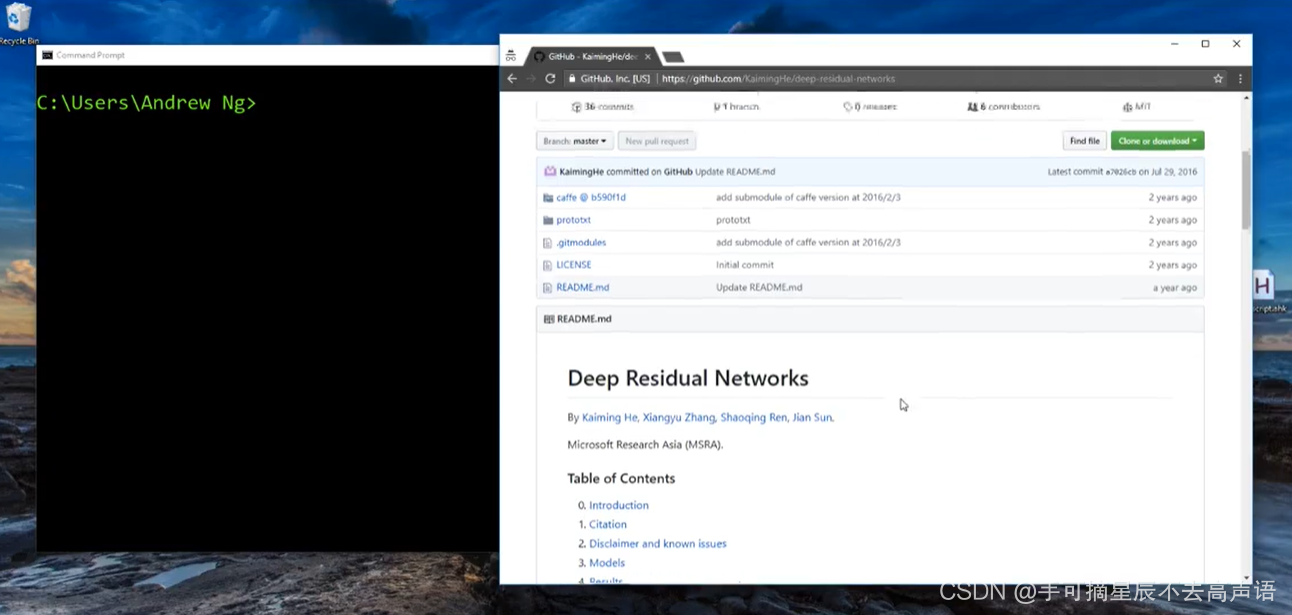1292x615 pixels.
Task: Click the Find file button
Action: [1084, 141]
